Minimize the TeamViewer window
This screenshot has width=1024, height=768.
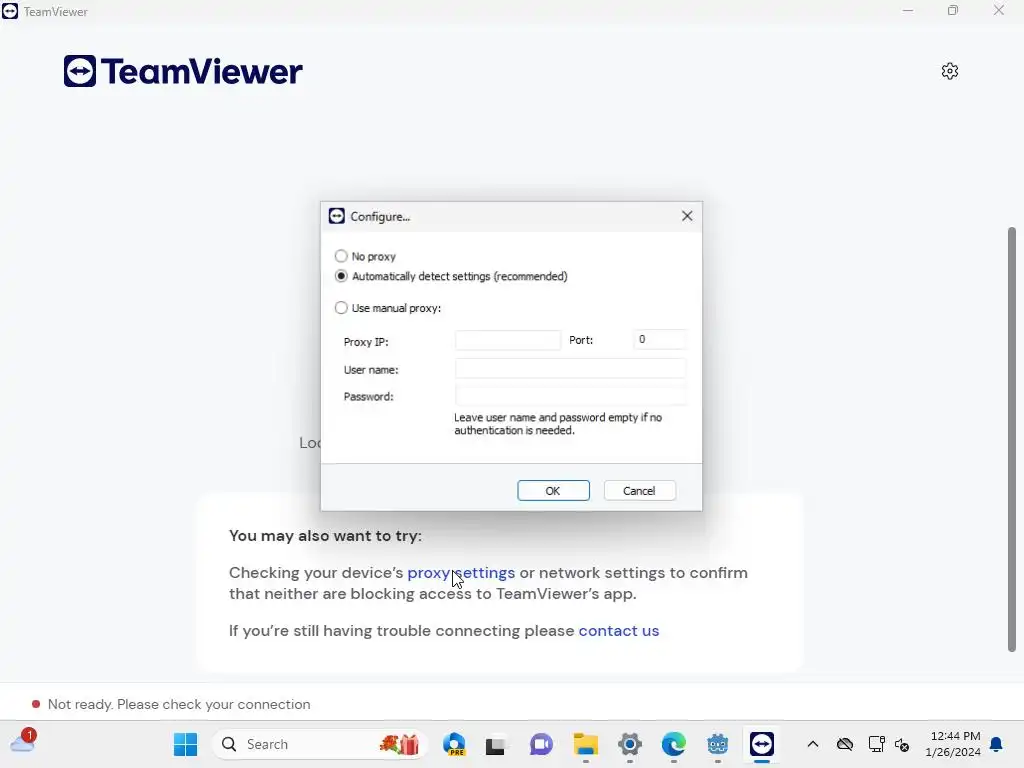point(908,11)
